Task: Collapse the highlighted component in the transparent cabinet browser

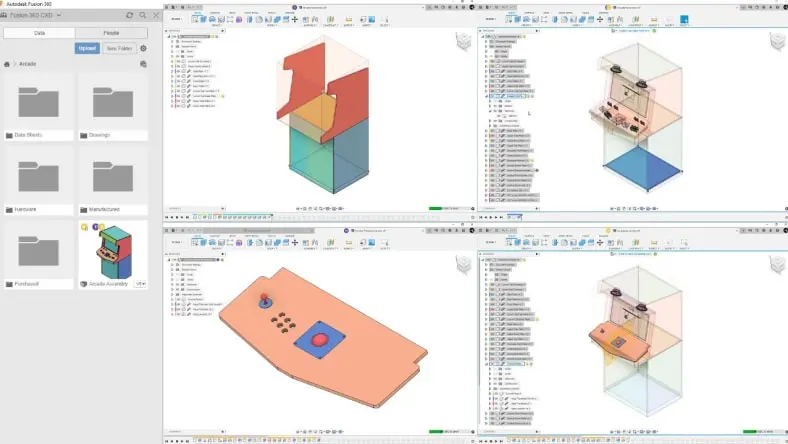Action: click(486, 96)
